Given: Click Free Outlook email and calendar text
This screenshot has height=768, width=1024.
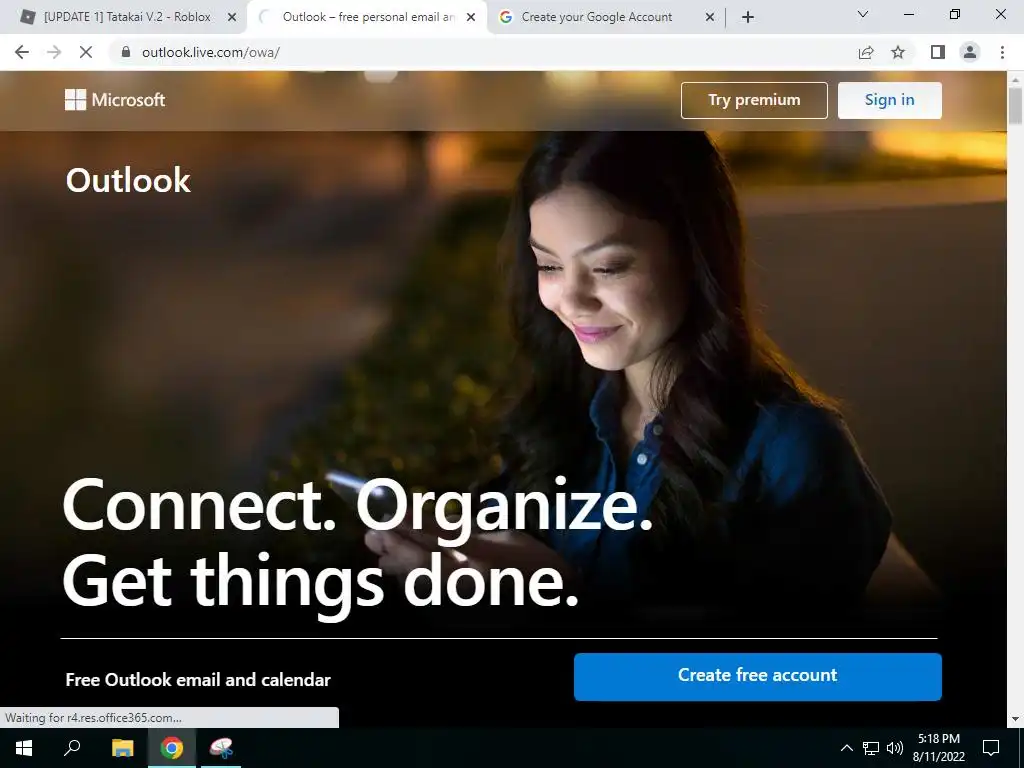Looking at the screenshot, I should [x=198, y=680].
